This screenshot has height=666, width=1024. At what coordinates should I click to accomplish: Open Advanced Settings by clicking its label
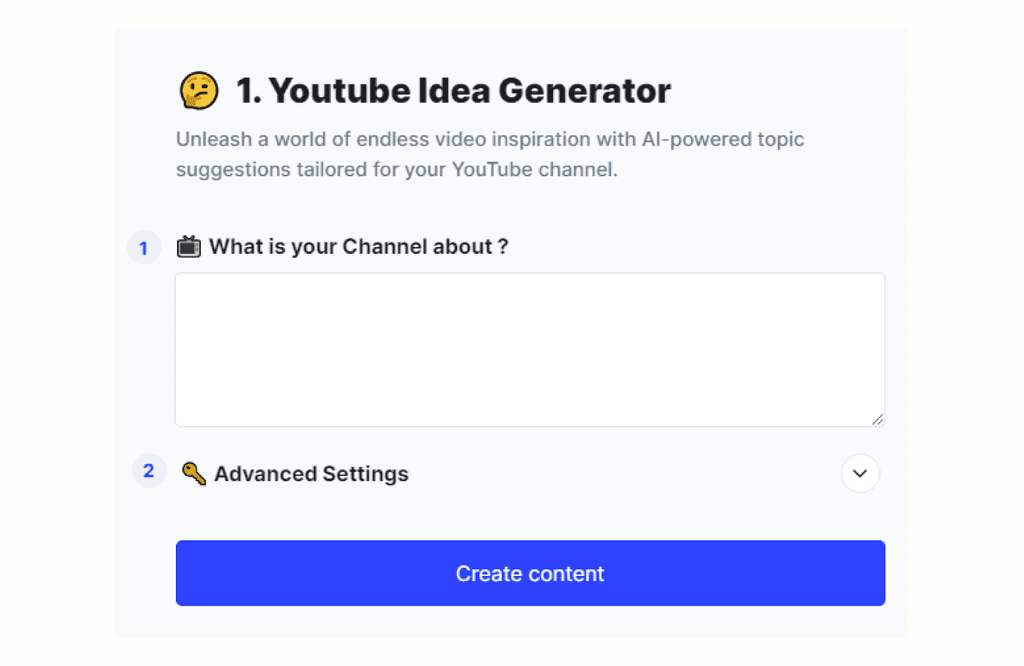click(x=310, y=473)
